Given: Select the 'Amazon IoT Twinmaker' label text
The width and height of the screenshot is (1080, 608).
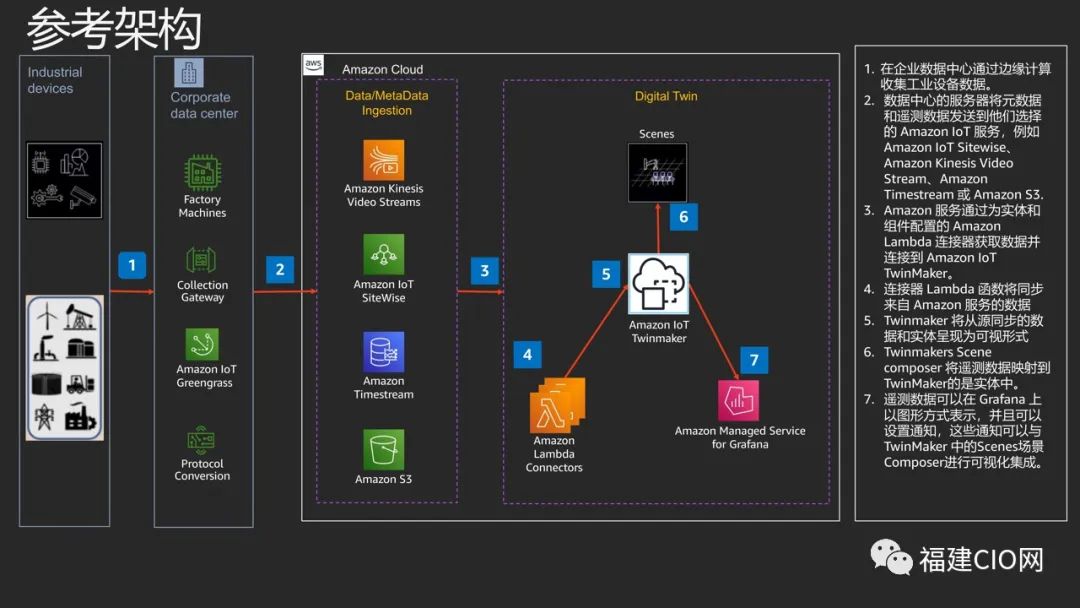Looking at the screenshot, I should coord(658,331).
